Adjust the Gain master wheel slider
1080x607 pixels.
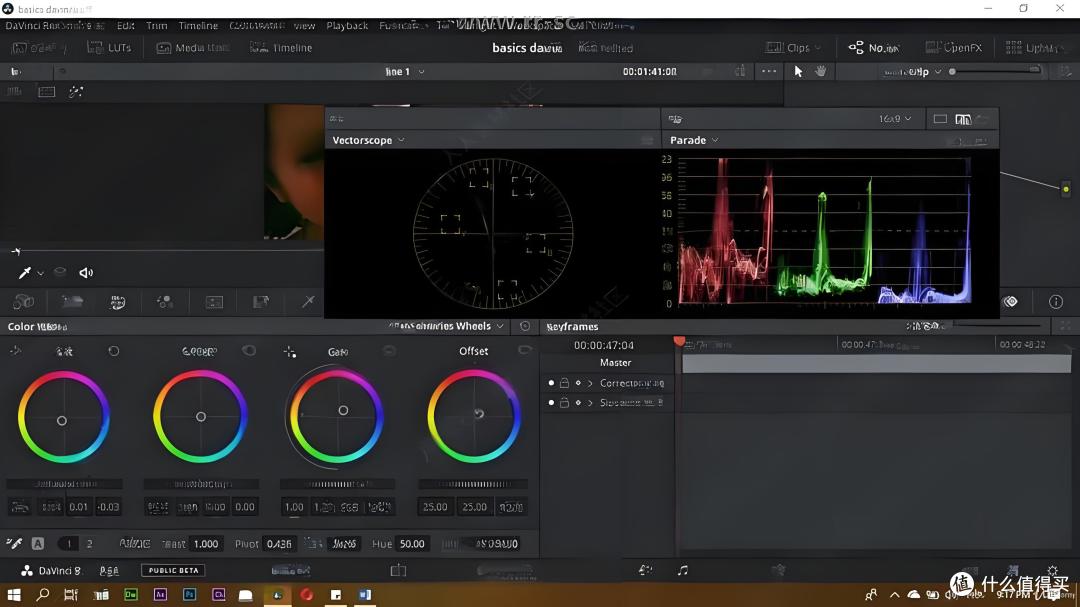pos(338,484)
